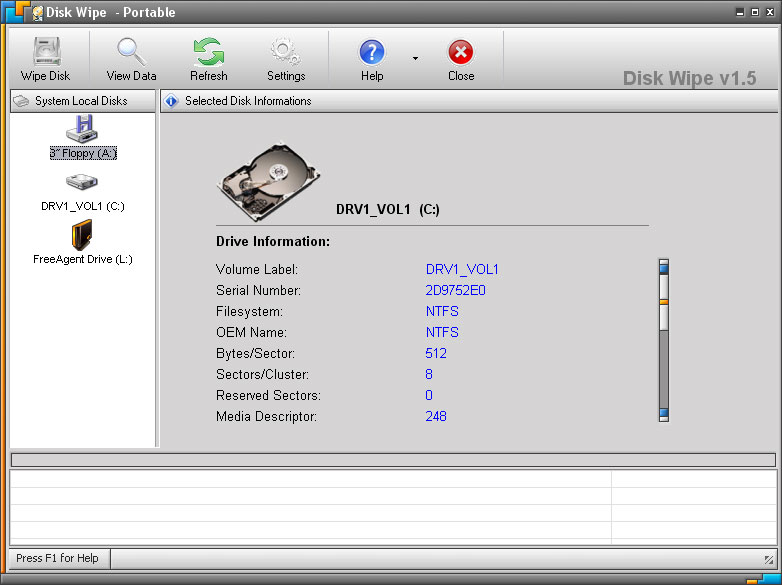Screen dimensions: 782x585
Task: Click the DRV1_VOL1 (C:) heading text
Action: [388, 209]
